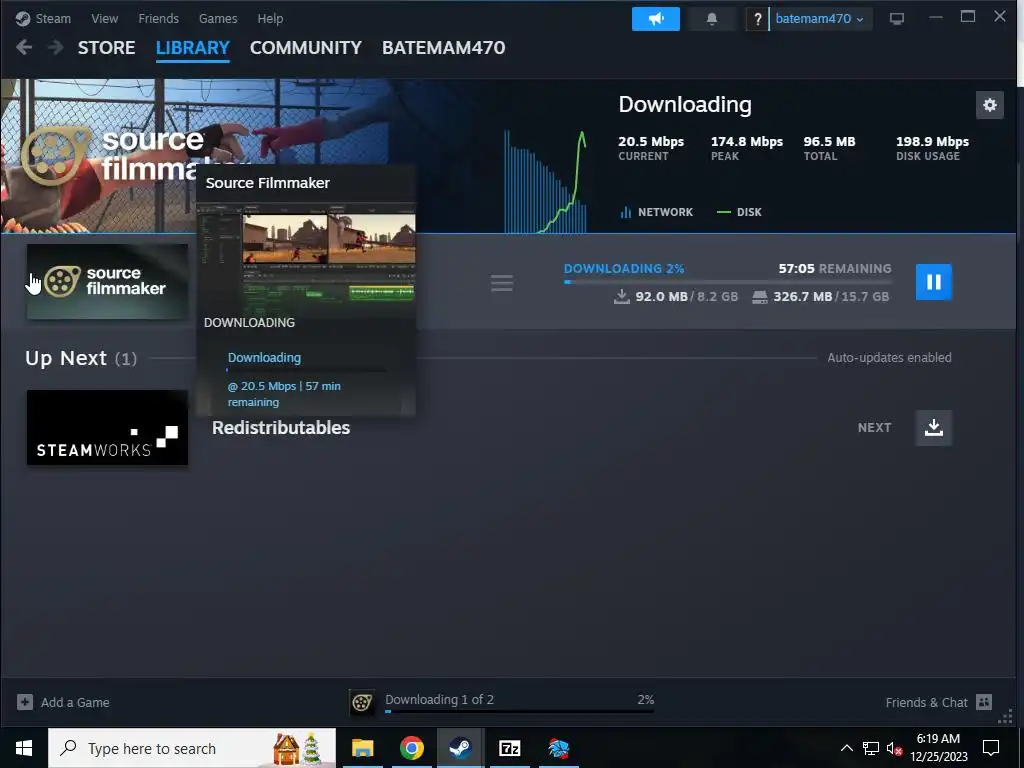Image resolution: width=1024 pixels, height=768 pixels.
Task: Open the Games menu
Action: click(x=217, y=18)
